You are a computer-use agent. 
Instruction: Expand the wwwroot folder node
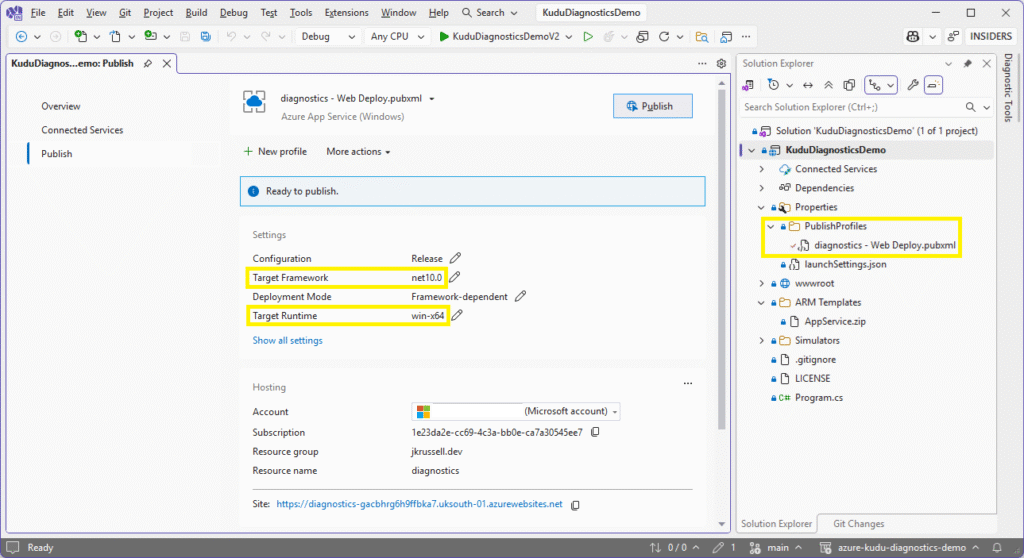761,283
